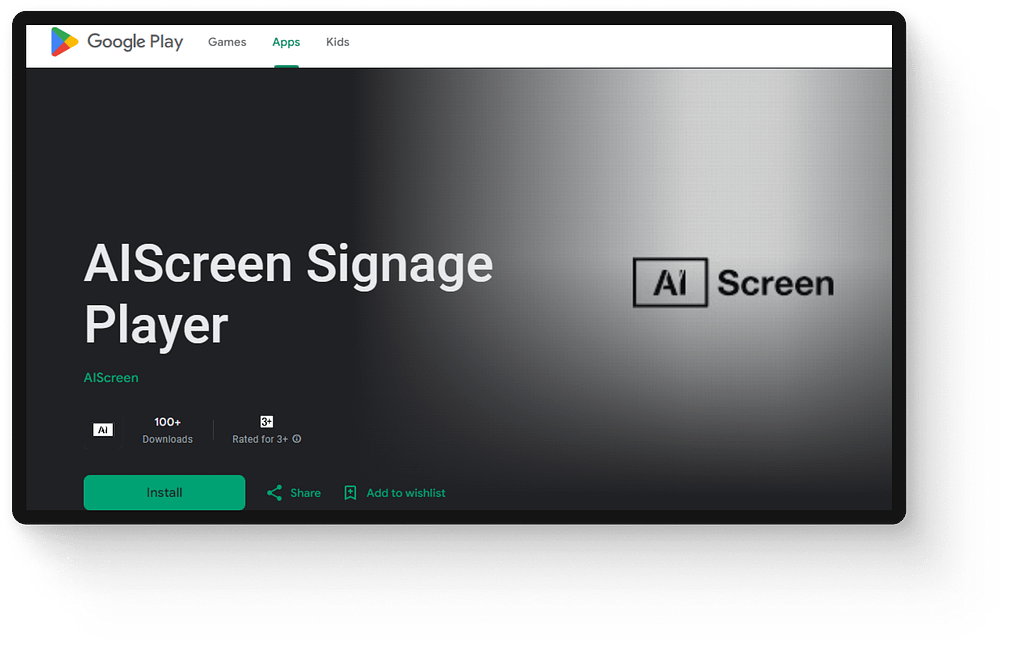Install the AIScreen Signage Player app
The width and height of the screenshot is (1024, 664).
pos(164,492)
